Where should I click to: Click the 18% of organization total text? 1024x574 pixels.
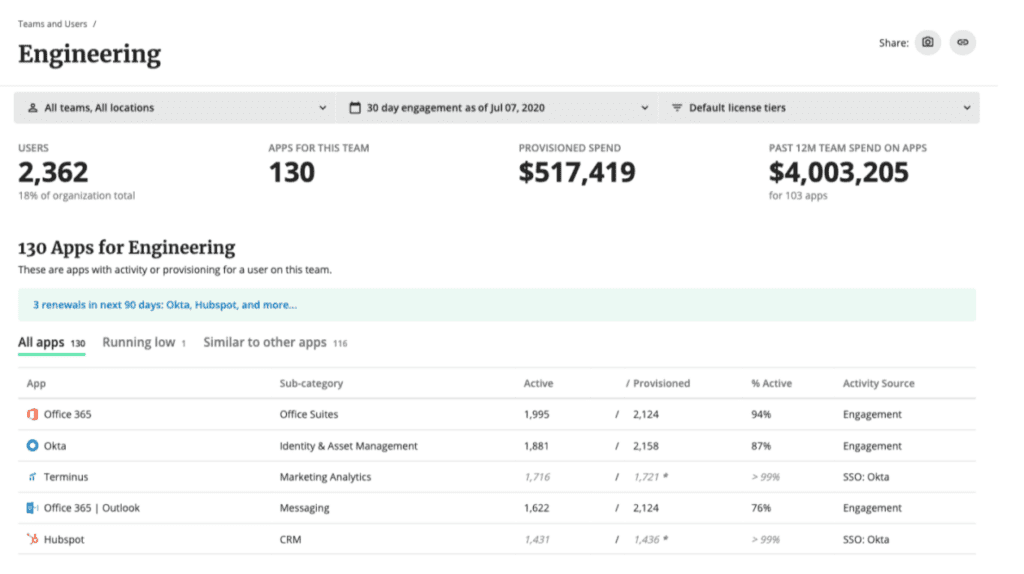coord(76,195)
